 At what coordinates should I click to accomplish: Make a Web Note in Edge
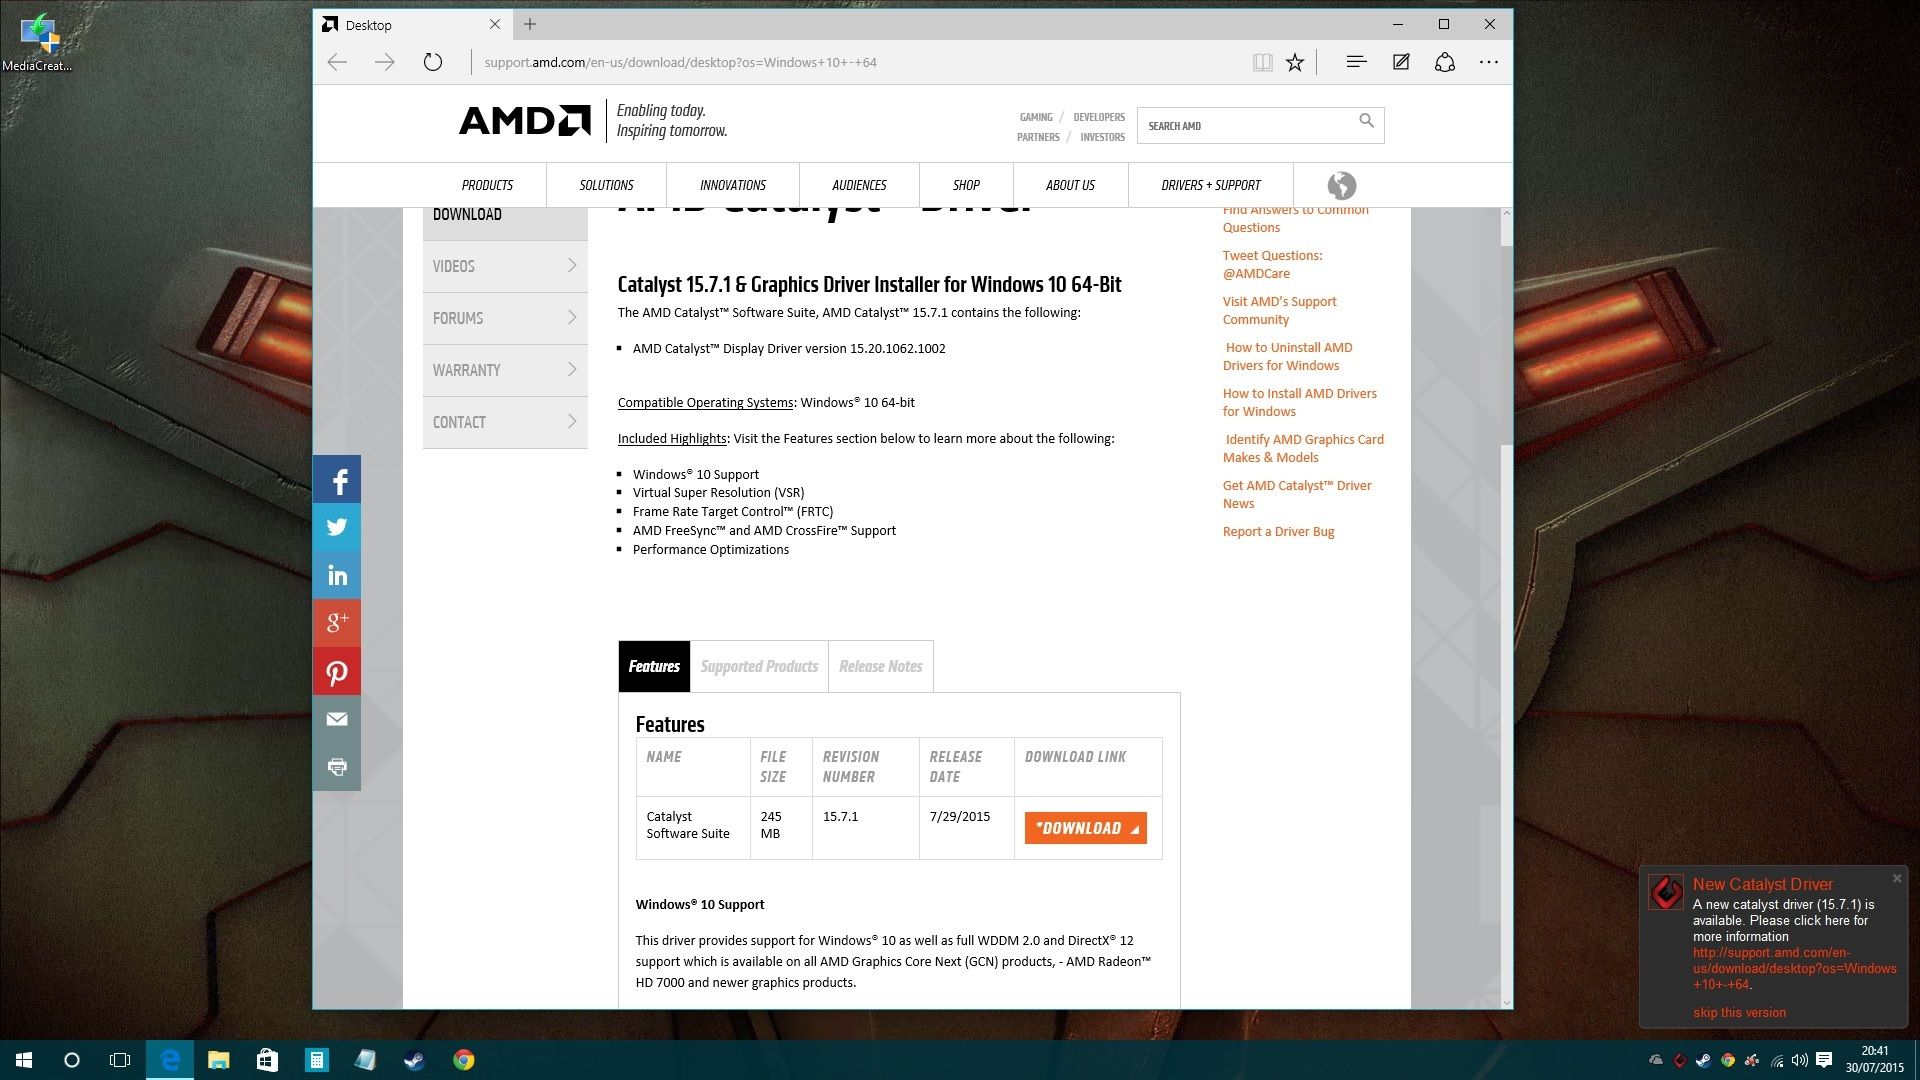click(1401, 62)
